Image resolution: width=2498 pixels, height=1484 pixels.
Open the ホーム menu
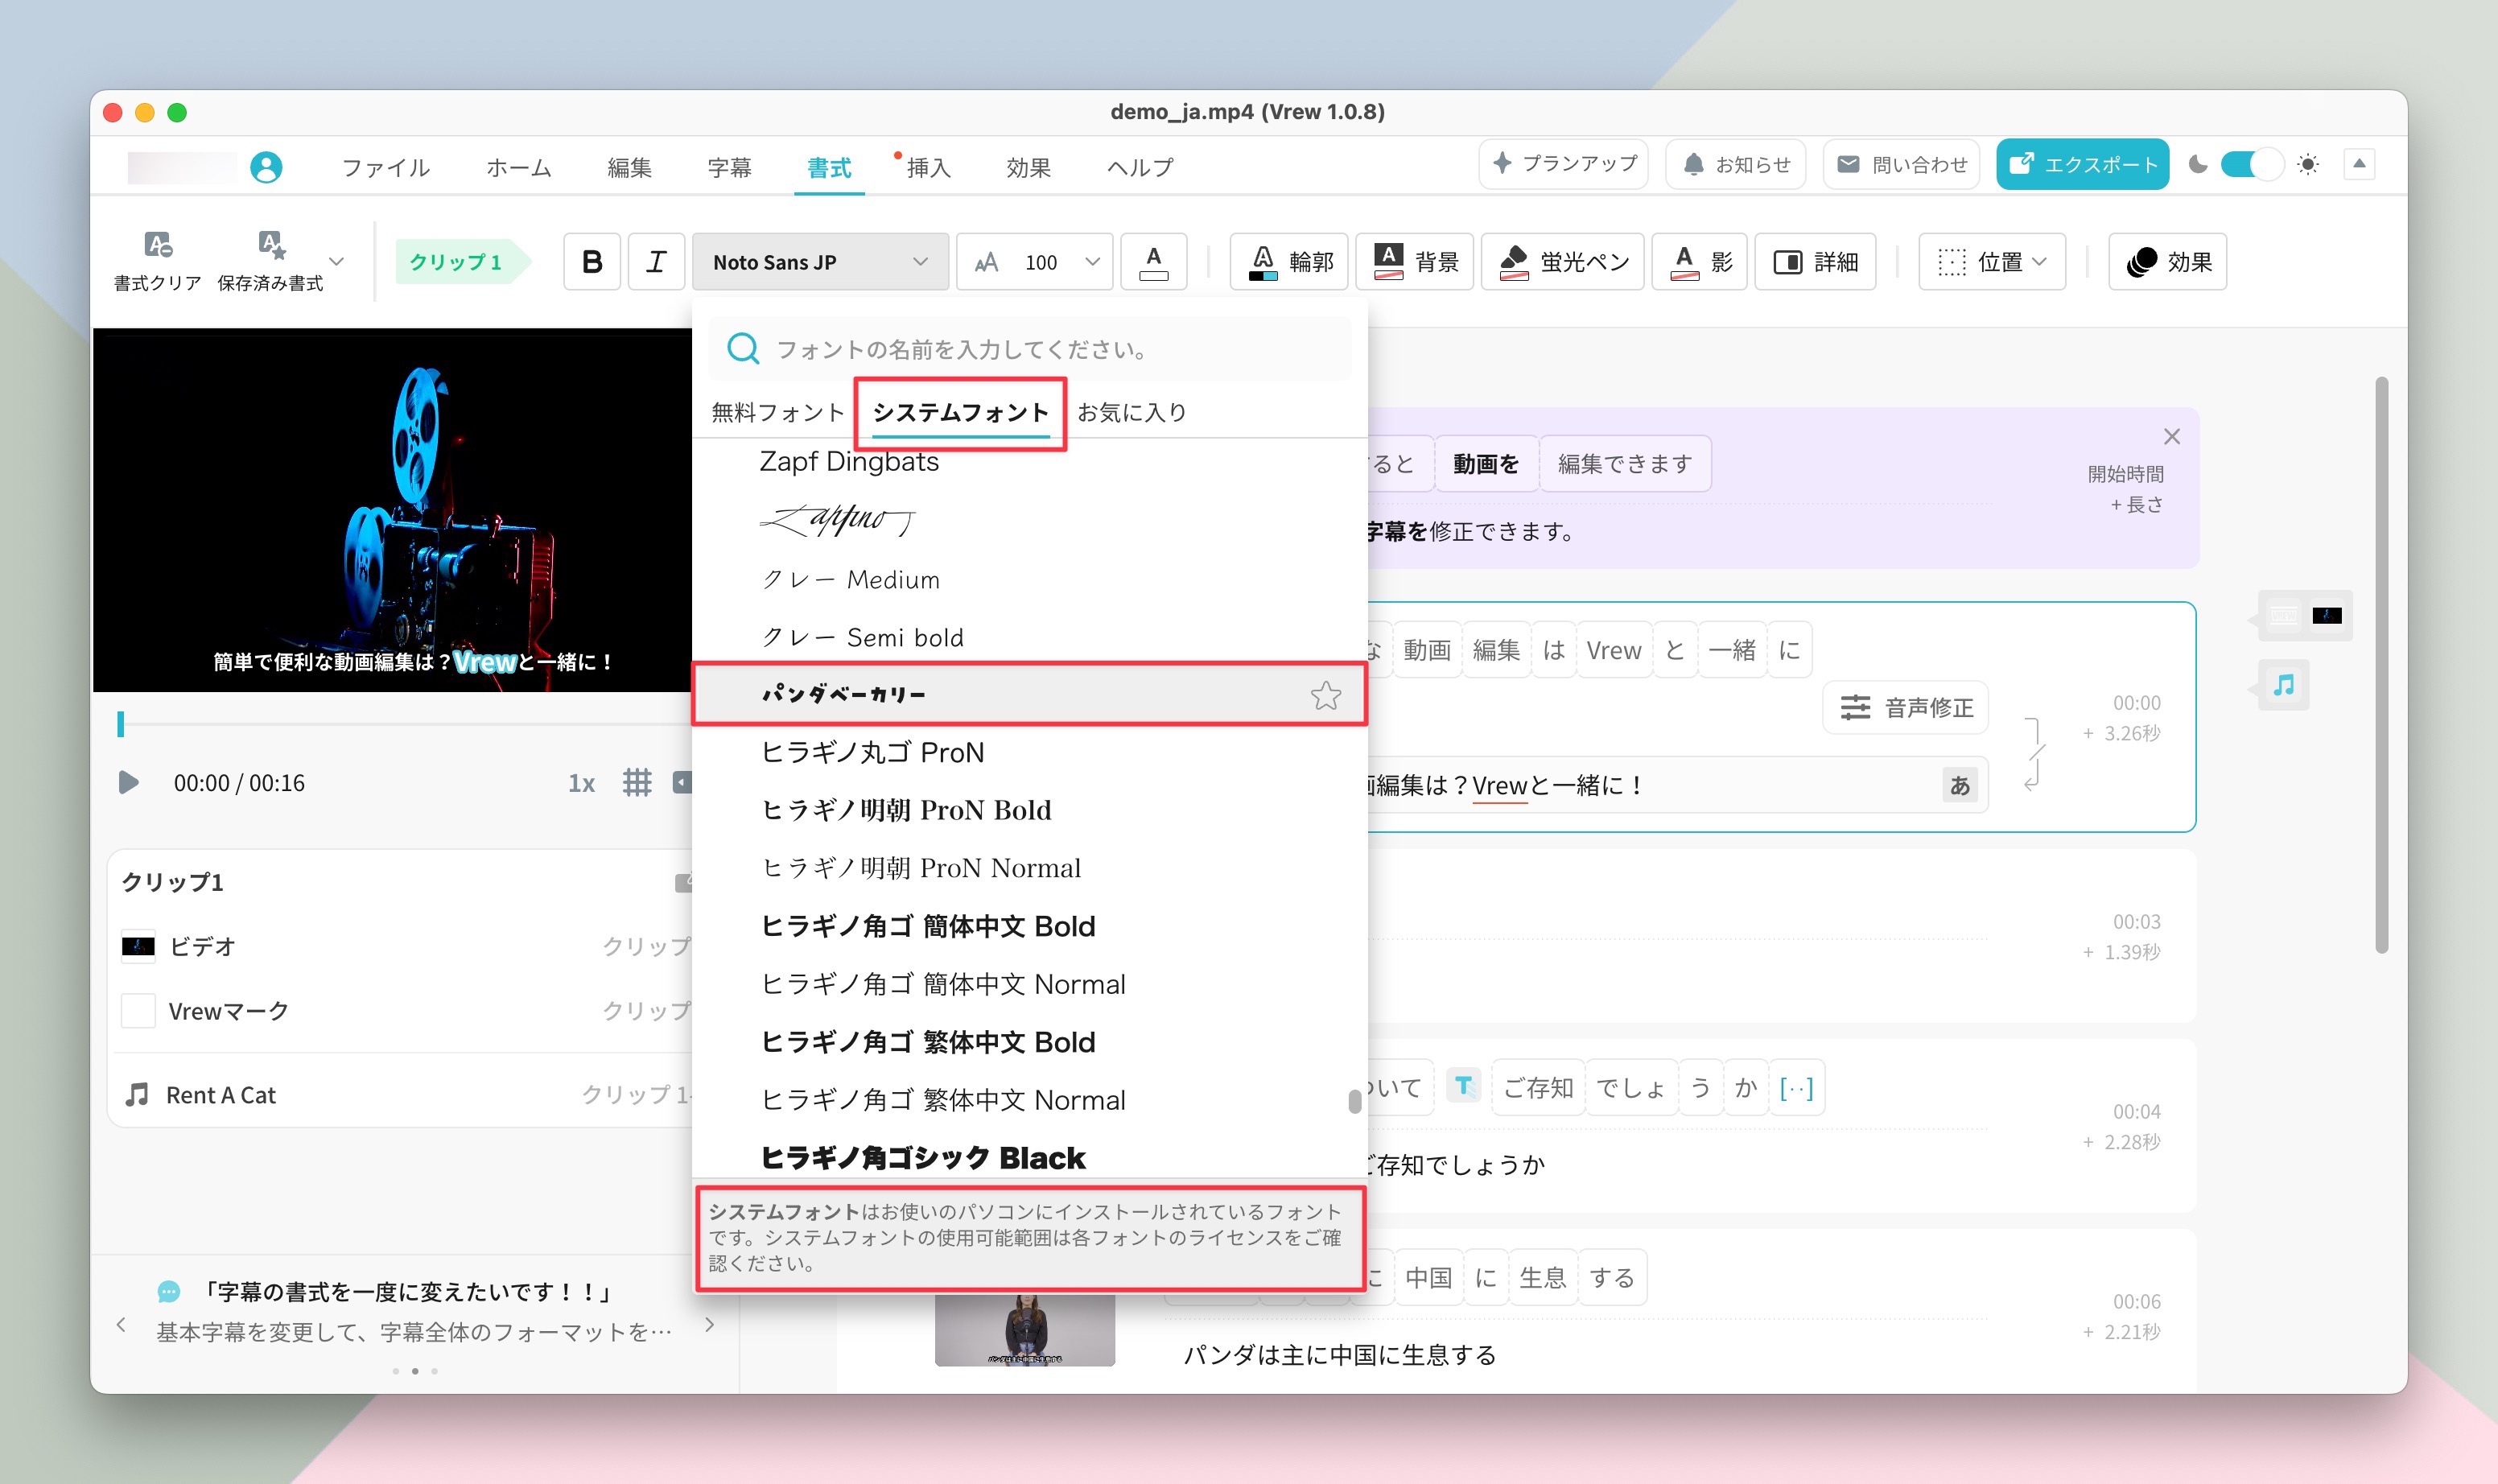point(519,167)
